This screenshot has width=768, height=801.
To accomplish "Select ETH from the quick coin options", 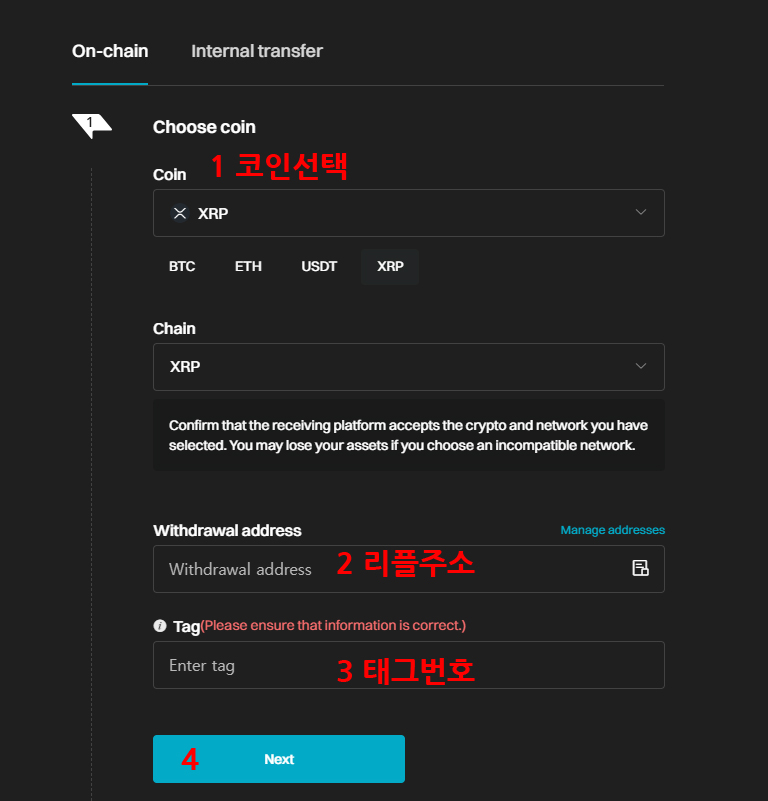I will tap(248, 266).
